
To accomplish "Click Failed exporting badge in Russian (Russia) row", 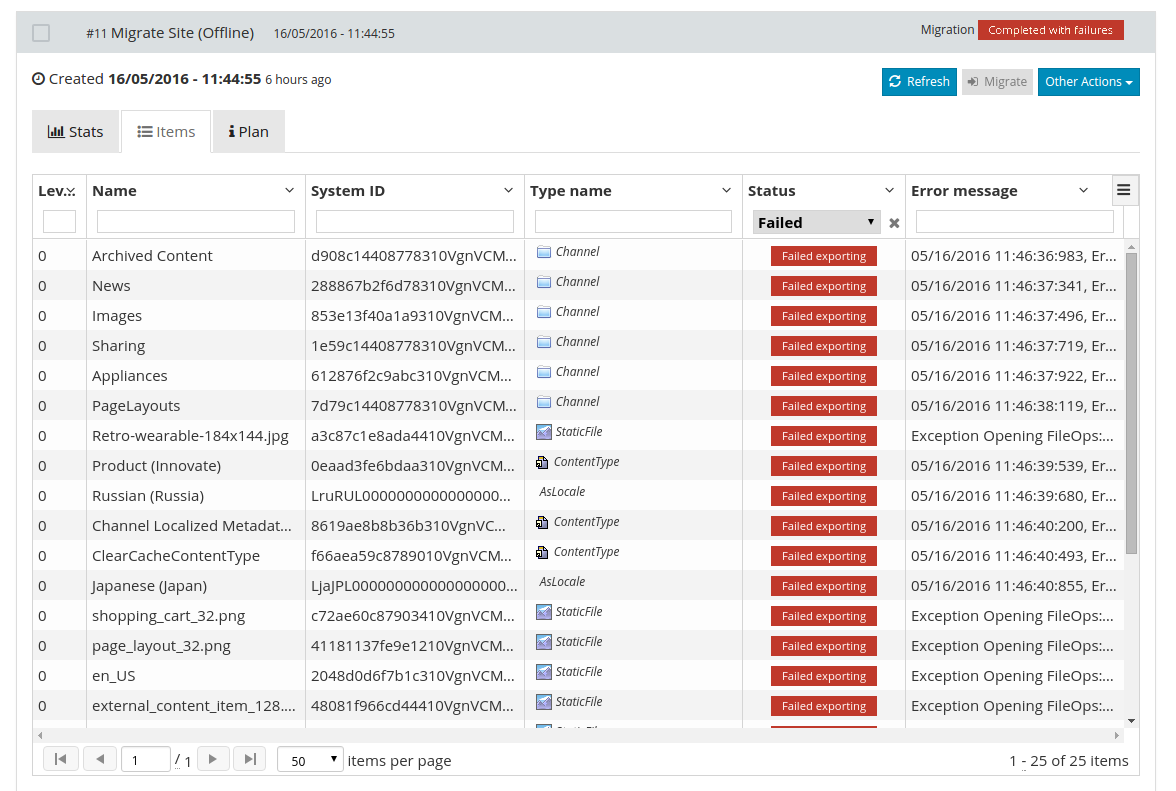I will tap(824, 496).
